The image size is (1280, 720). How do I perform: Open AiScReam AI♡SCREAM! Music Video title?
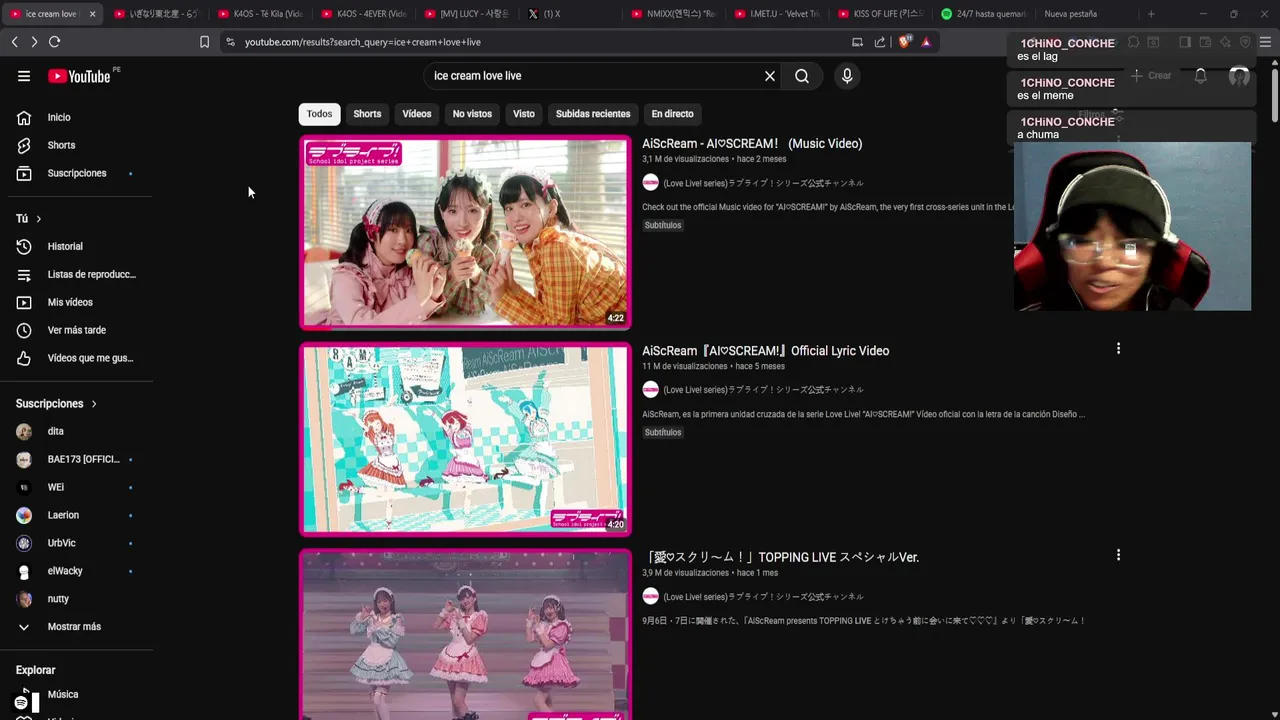click(752, 144)
